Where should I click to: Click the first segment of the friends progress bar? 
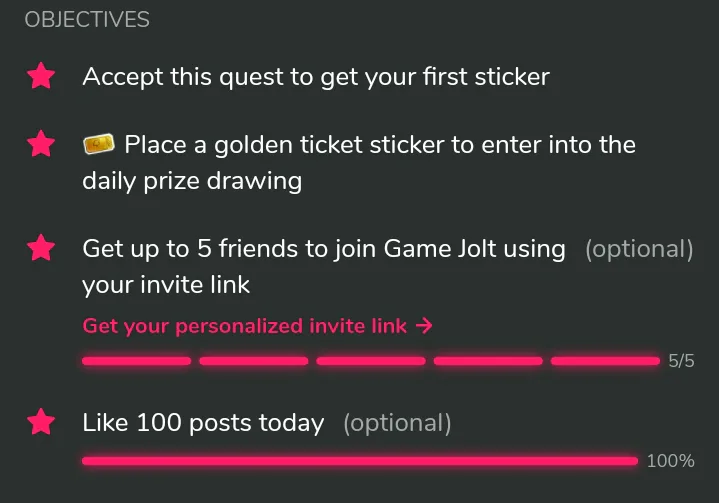click(136, 361)
